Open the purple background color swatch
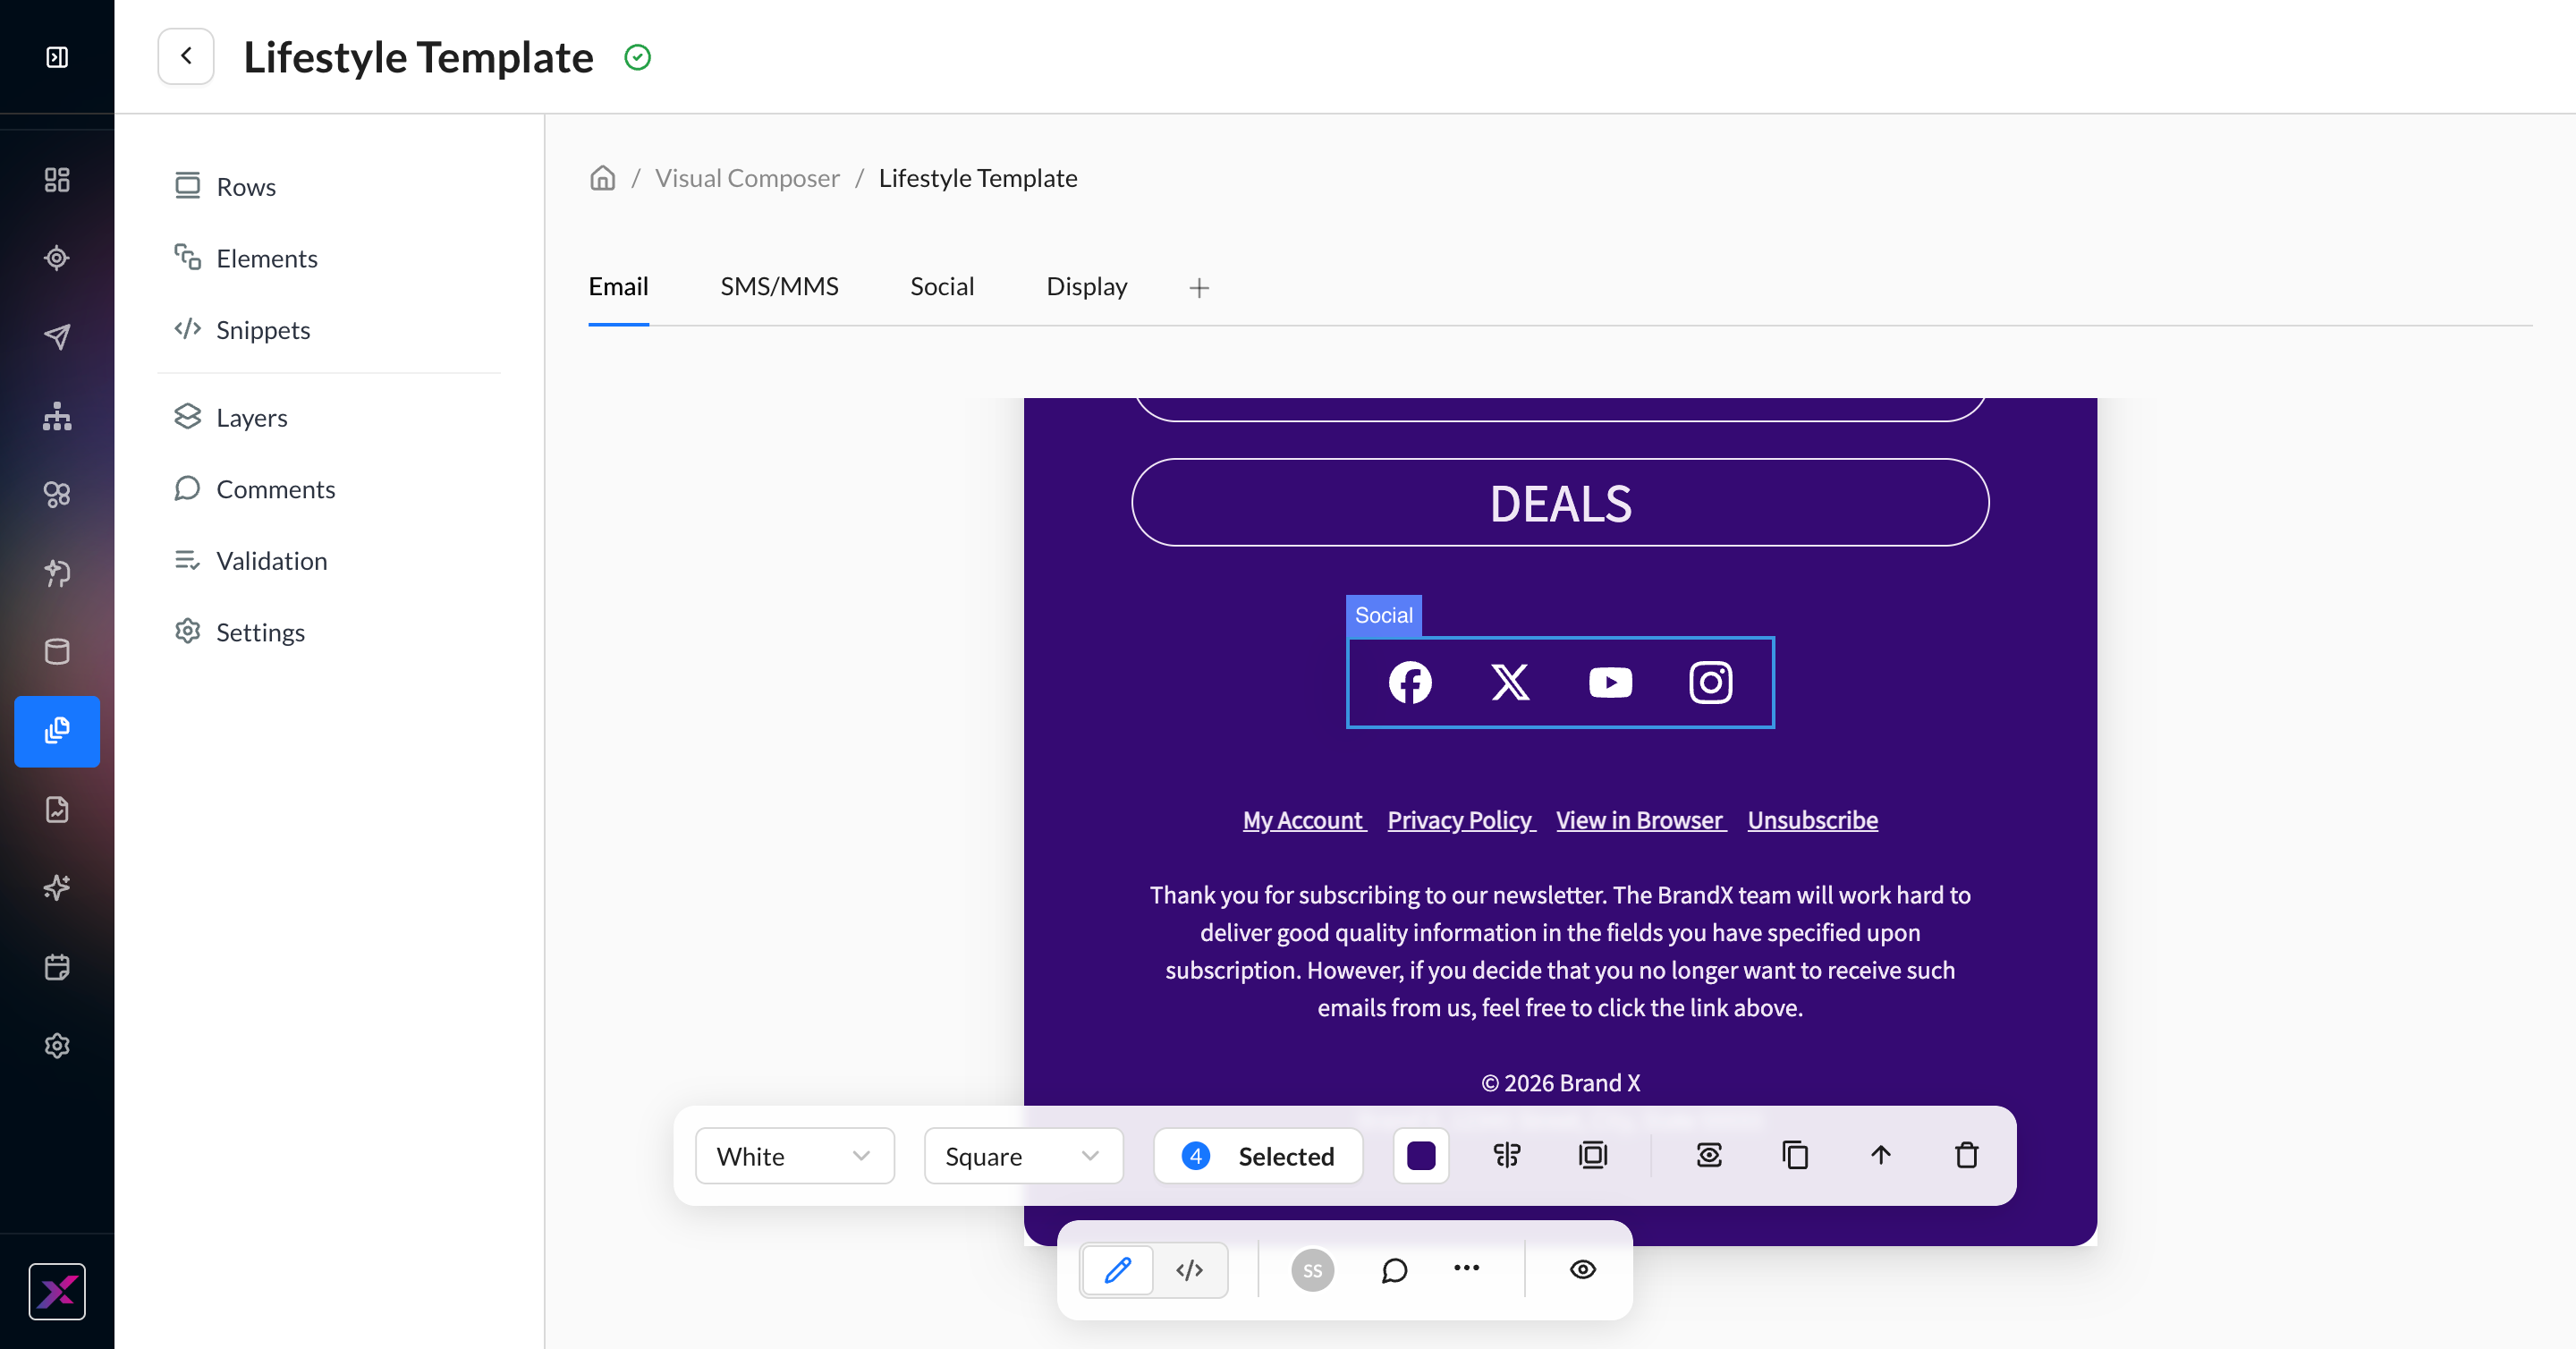Image resolution: width=2576 pixels, height=1349 pixels. click(x=1421, y=1156)
